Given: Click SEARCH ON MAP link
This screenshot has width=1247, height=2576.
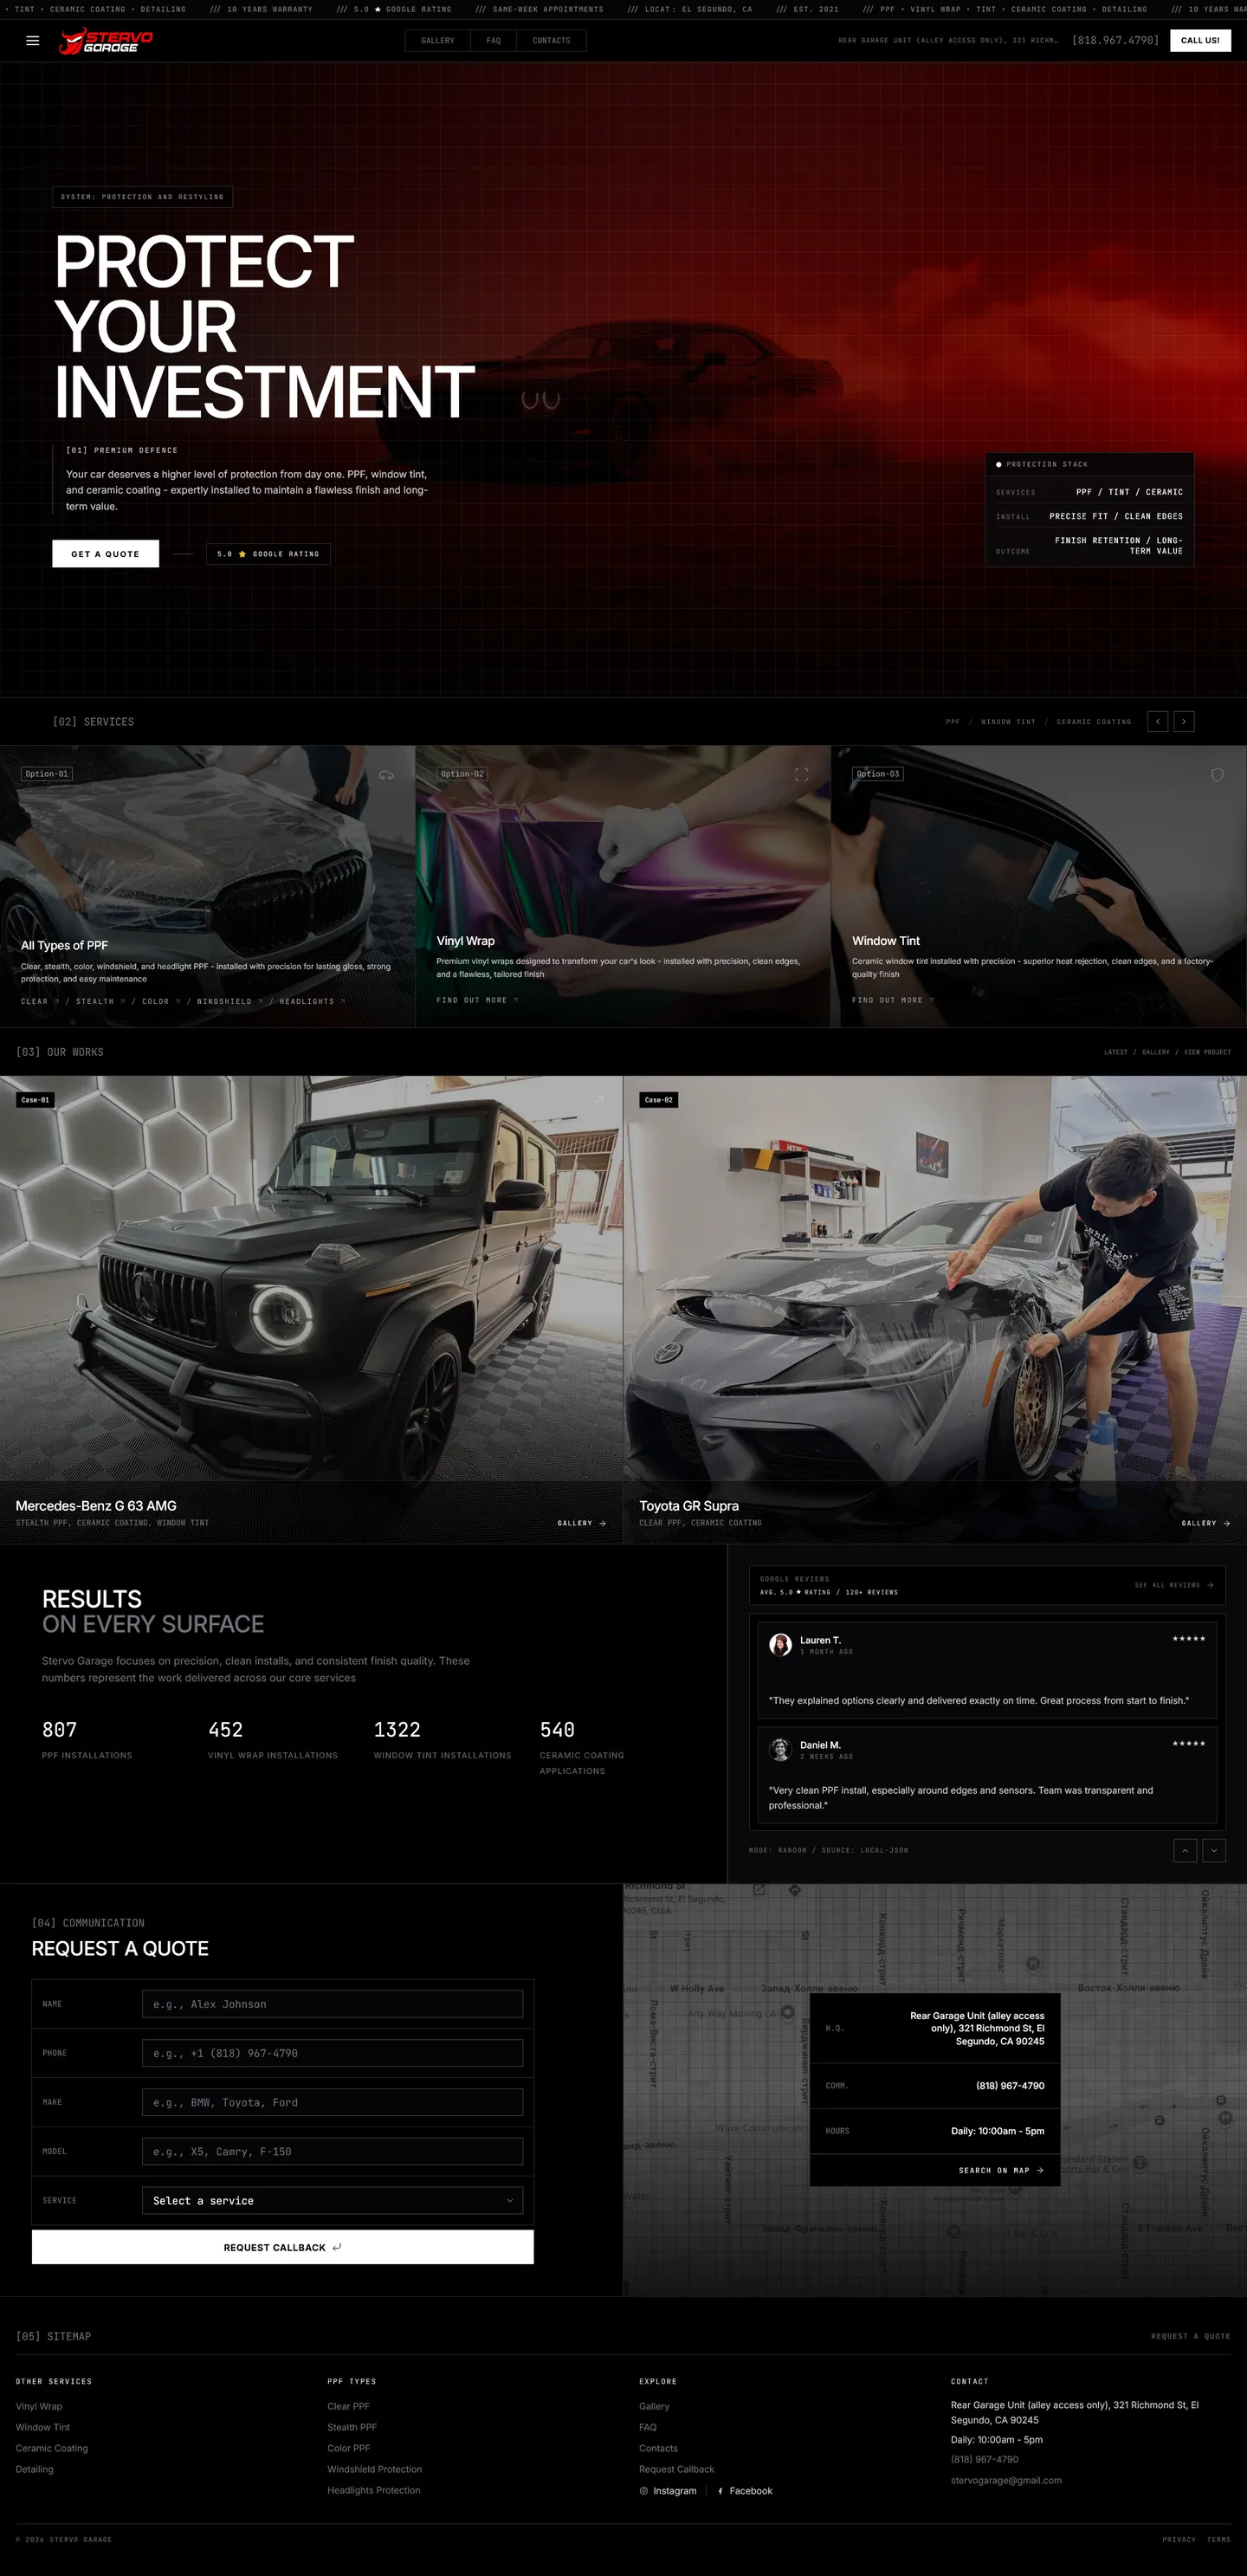Looking at the screenshot, I should (x=1001, y=2170).
